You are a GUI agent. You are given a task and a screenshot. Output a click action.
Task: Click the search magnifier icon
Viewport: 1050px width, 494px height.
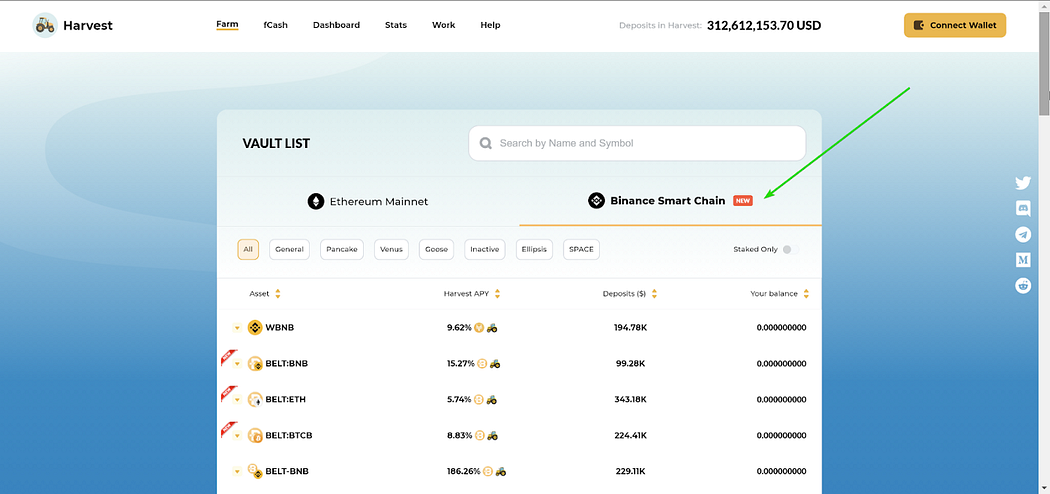[x=486, y=143]
